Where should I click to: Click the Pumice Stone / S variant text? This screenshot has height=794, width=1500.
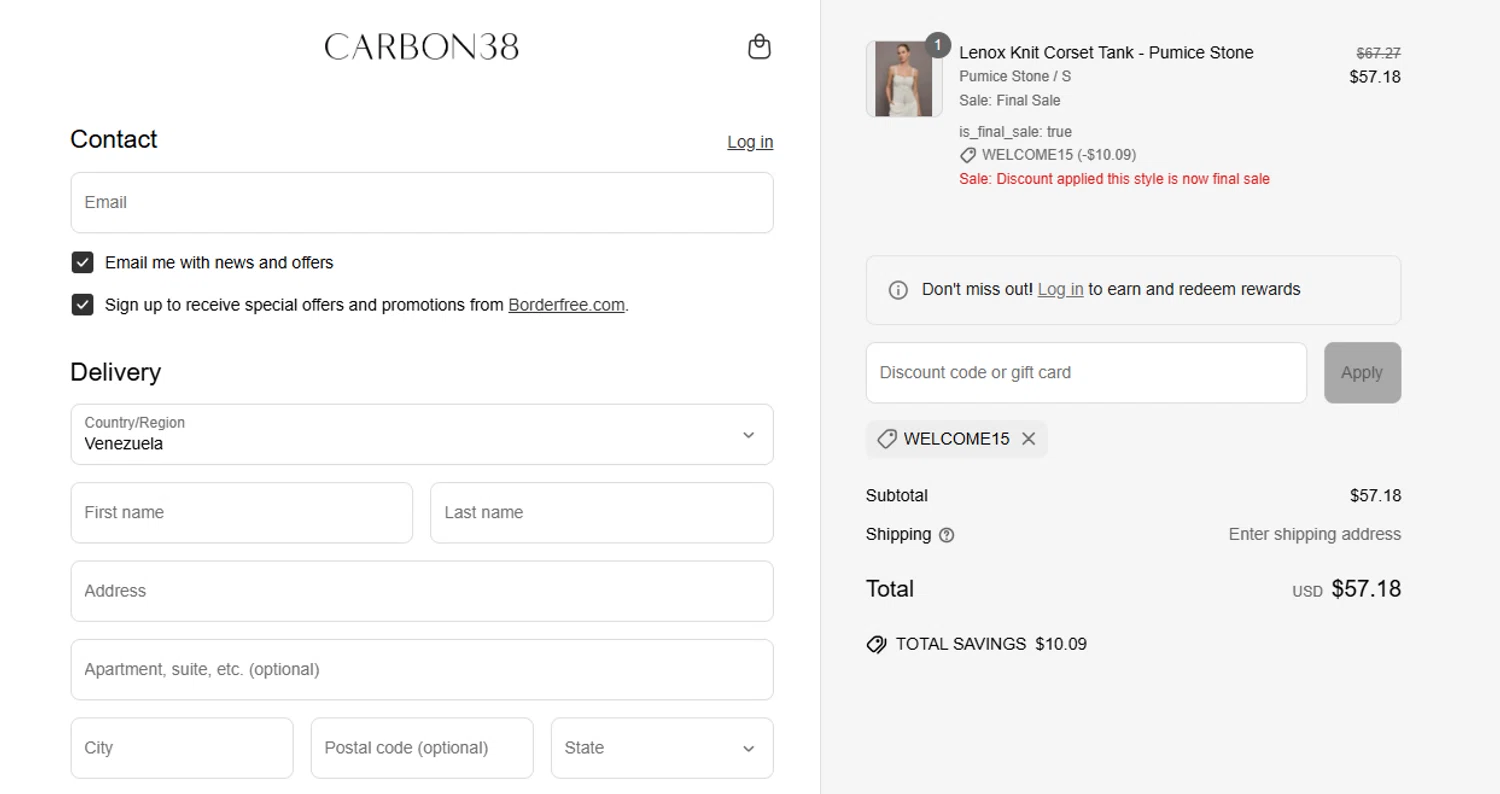1015,76
